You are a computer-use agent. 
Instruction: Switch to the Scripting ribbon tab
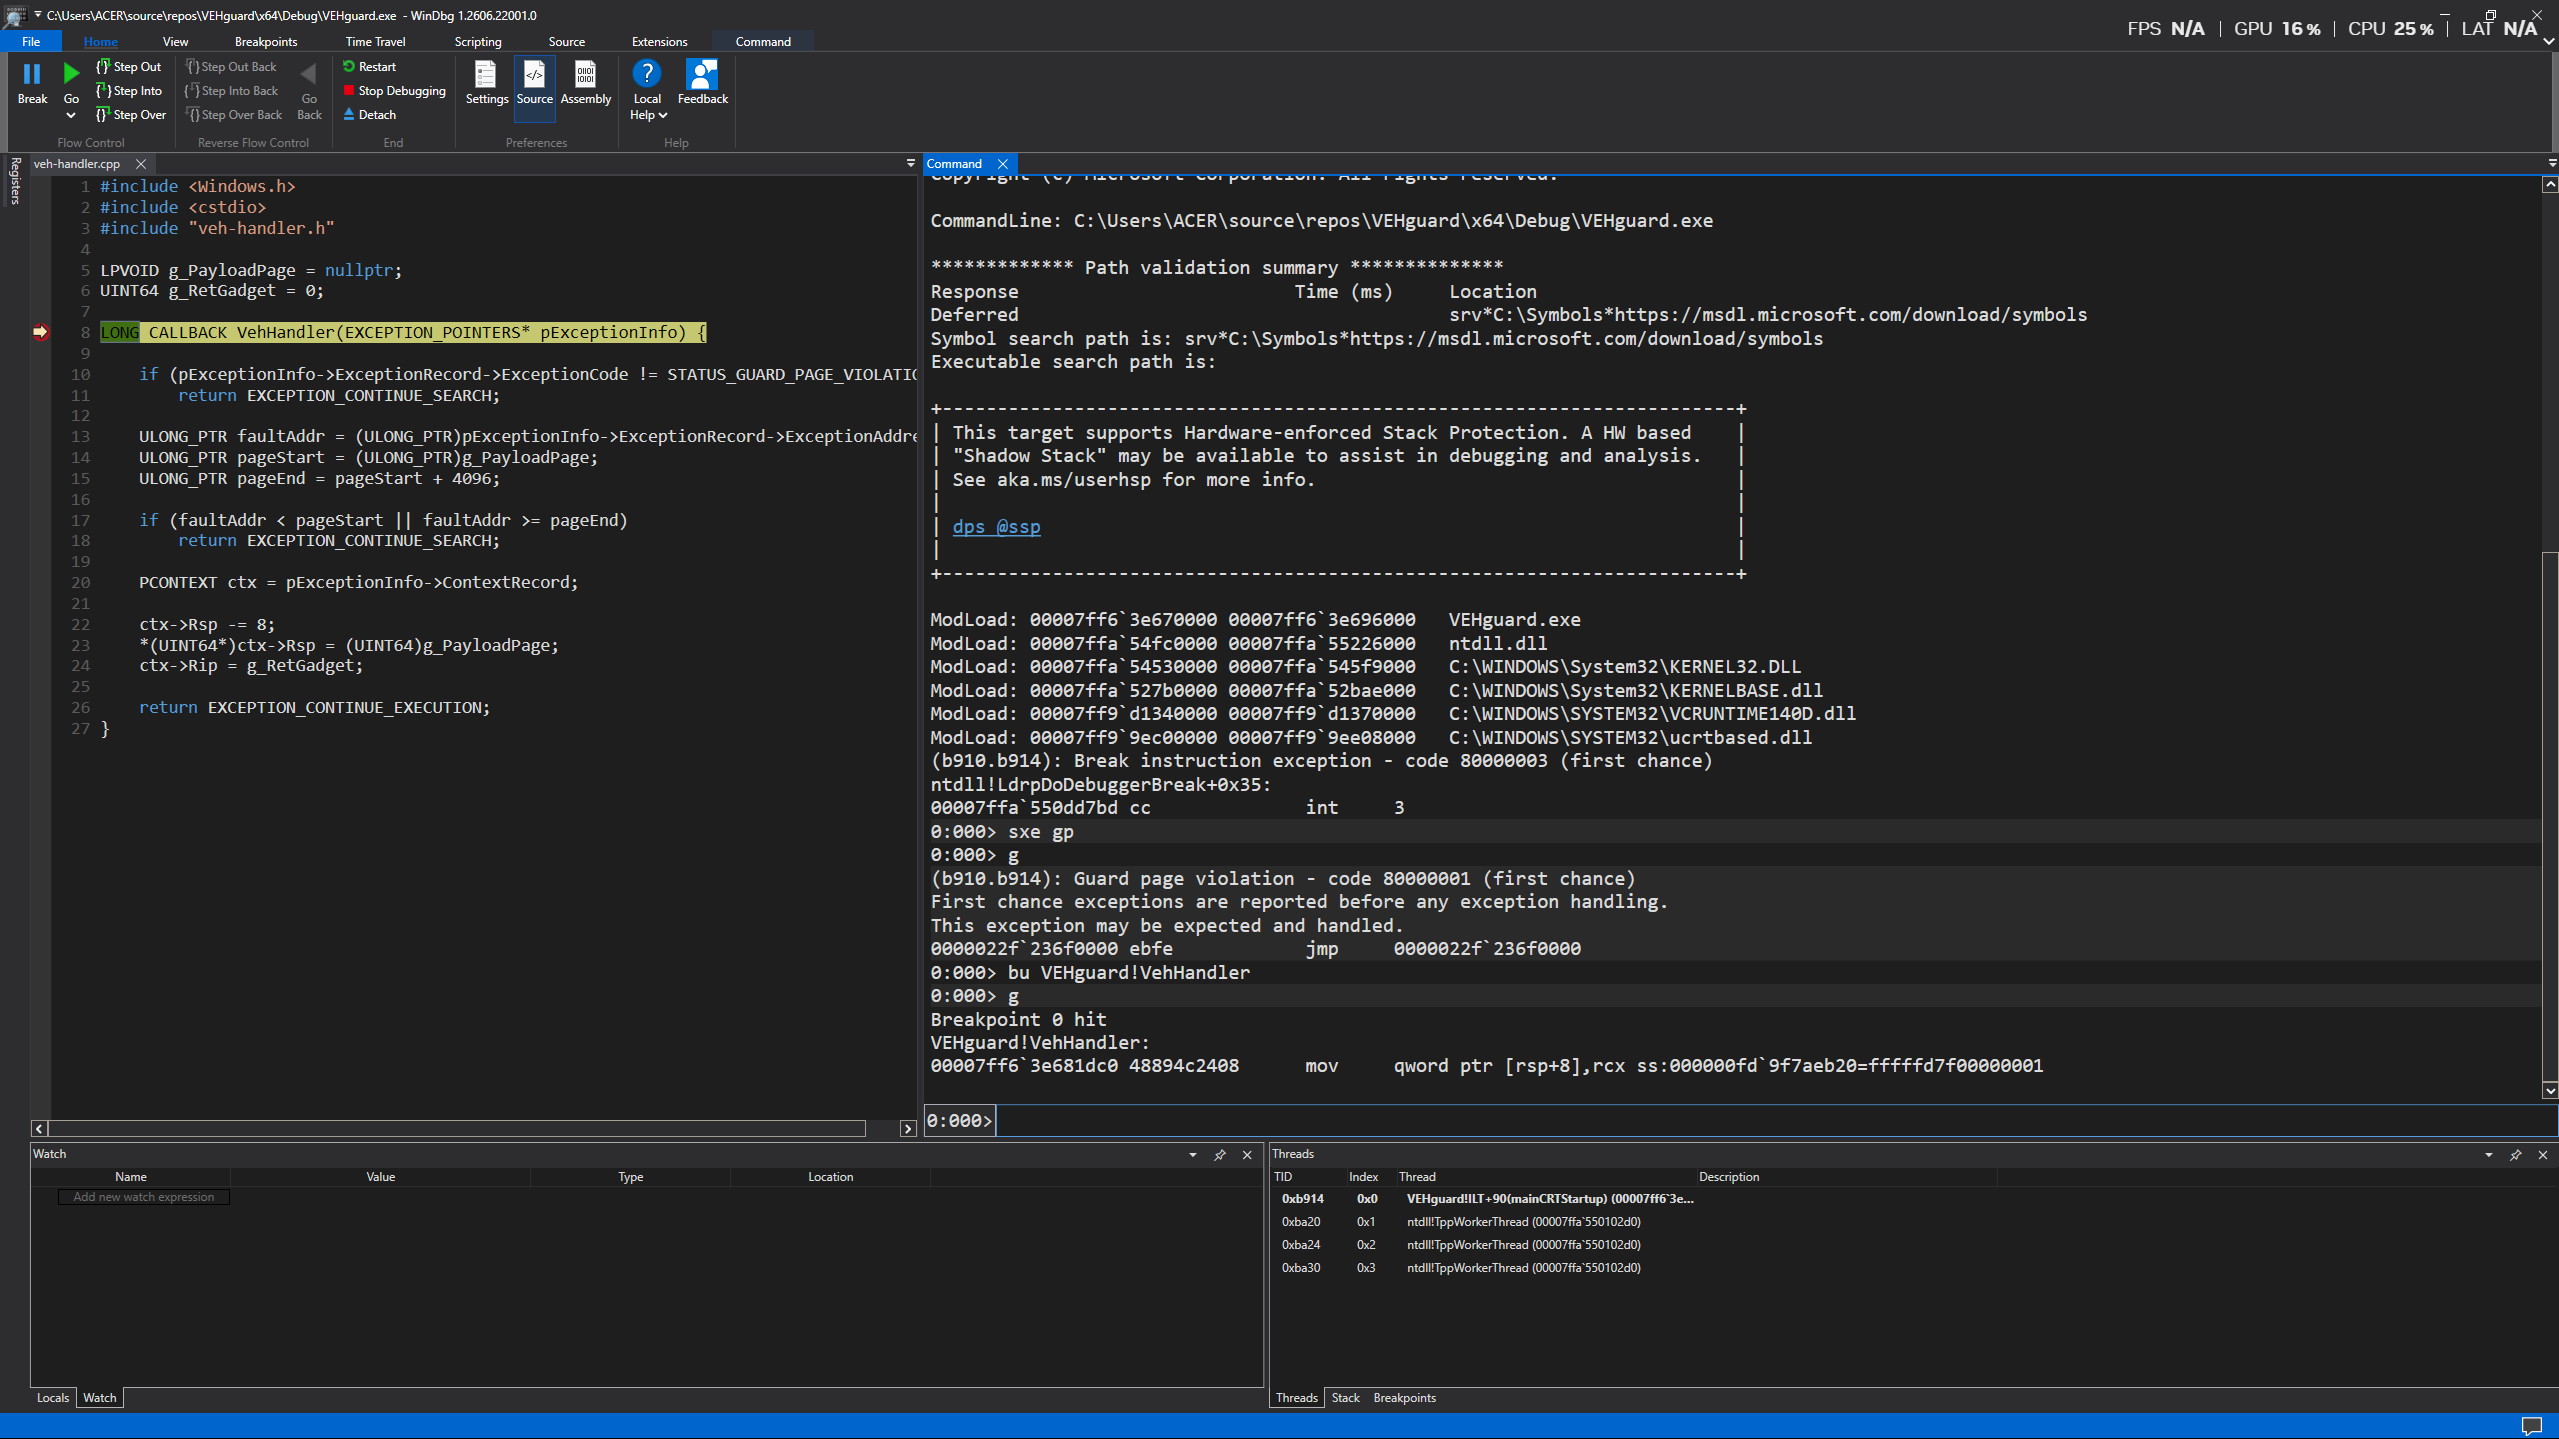478,42
